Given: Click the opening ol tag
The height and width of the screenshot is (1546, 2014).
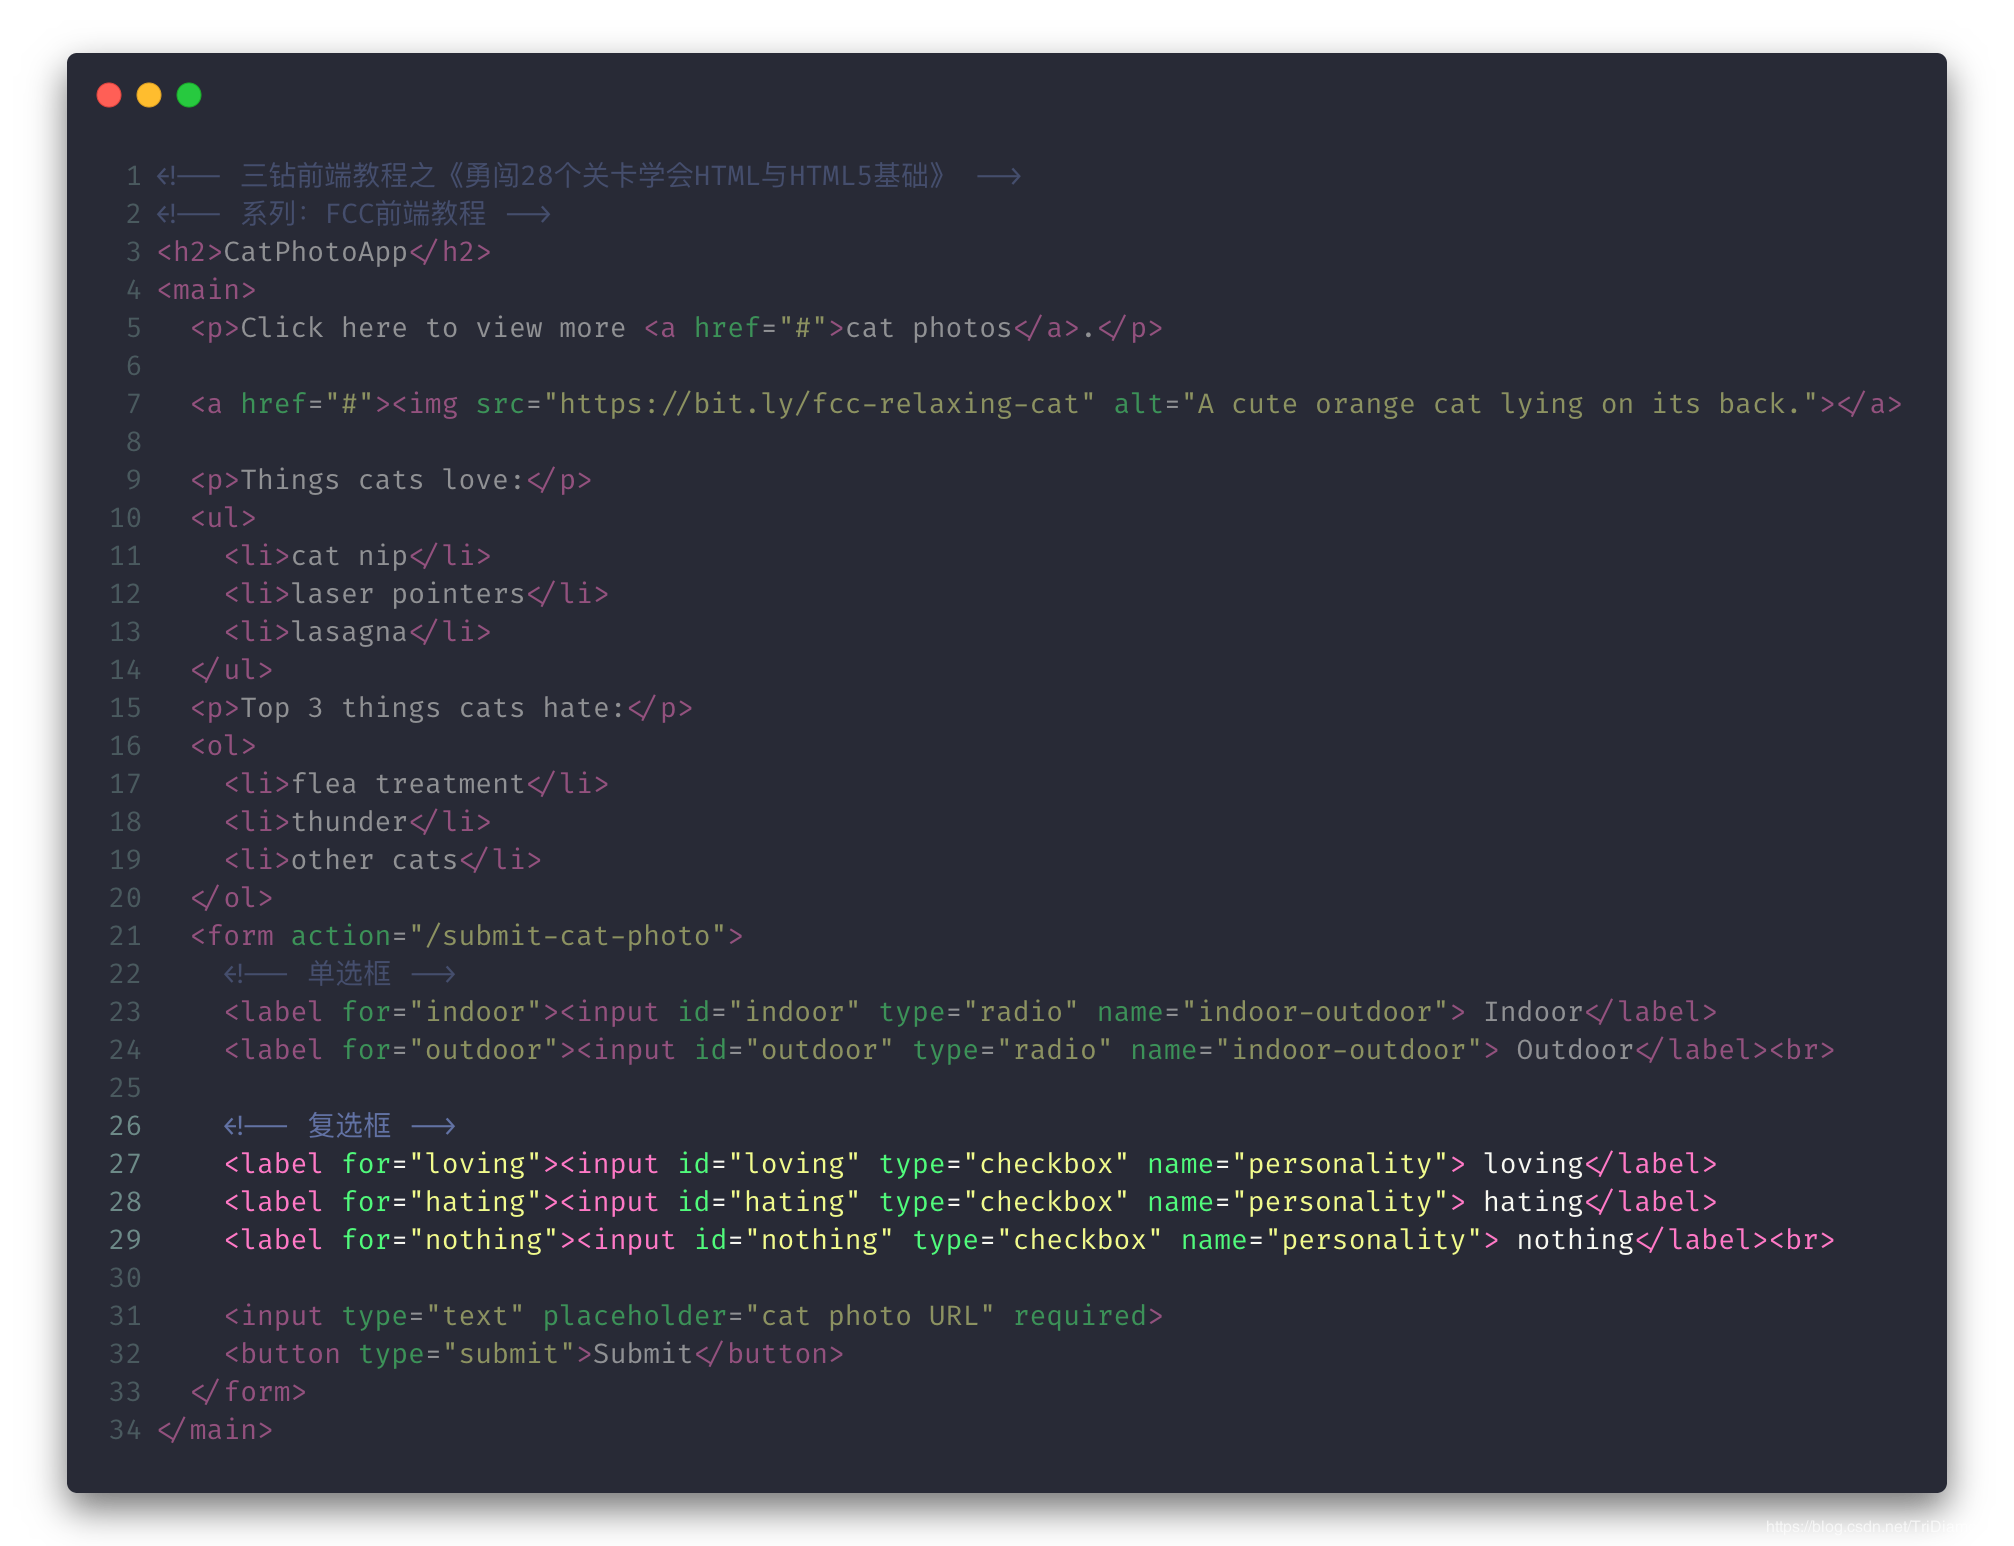Looking at the screenshot, I should pyautogui.click(x=223, y=746).
